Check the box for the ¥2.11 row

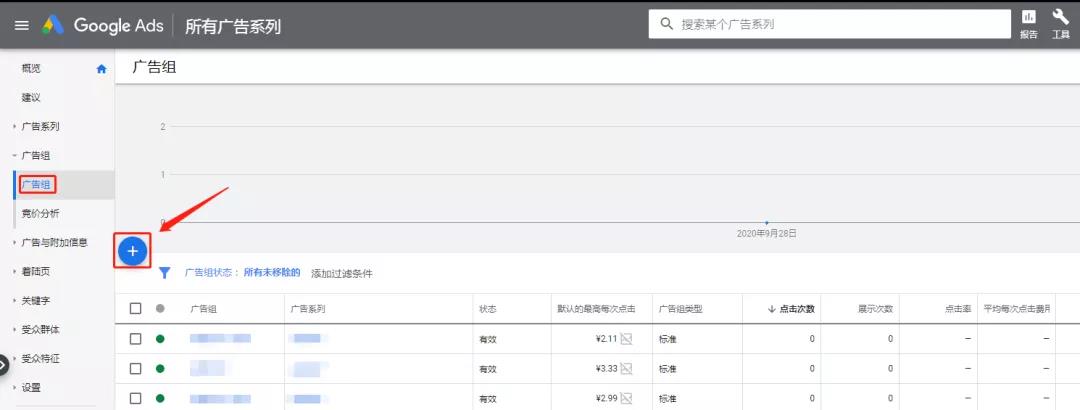click(136, 338)
